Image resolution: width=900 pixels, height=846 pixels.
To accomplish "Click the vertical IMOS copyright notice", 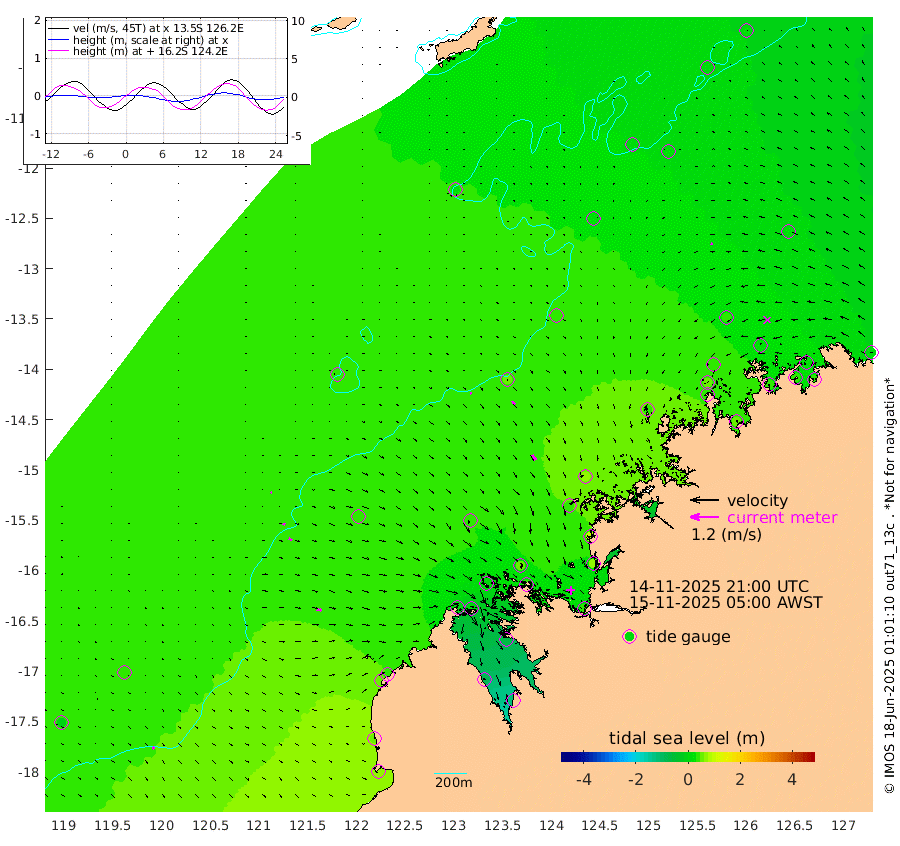I will tap(889, 585).
